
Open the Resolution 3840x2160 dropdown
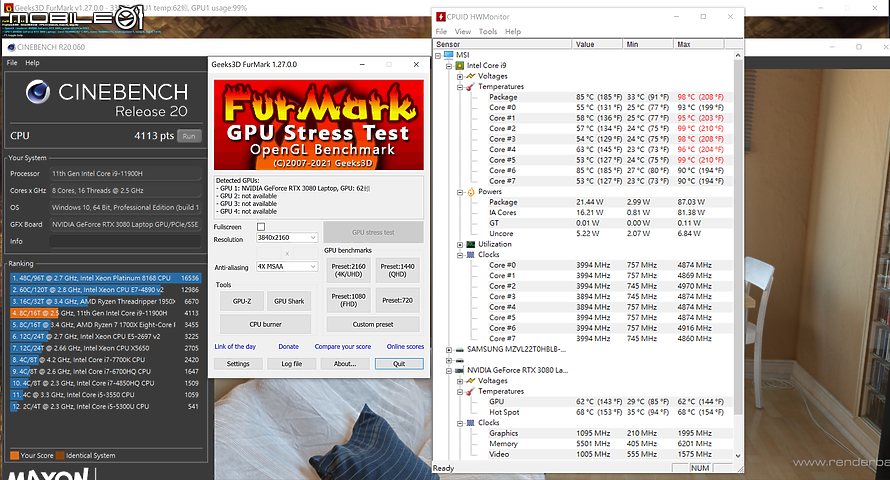point(287,237)
